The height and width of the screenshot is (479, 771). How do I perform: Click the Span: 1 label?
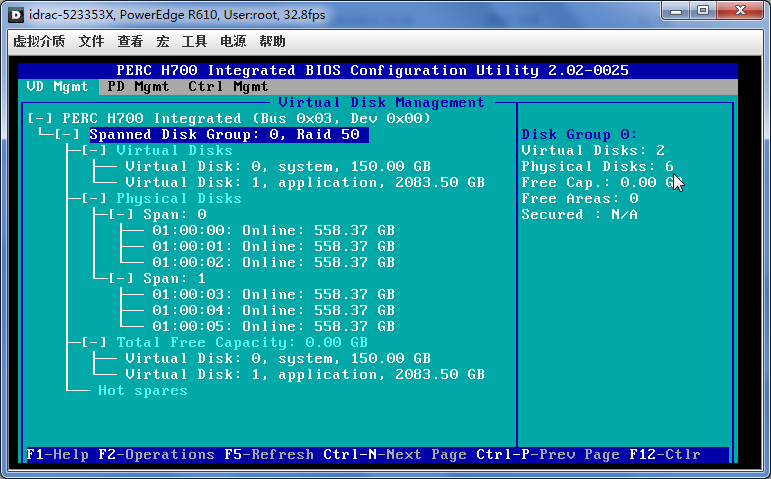tap(175, 279)
